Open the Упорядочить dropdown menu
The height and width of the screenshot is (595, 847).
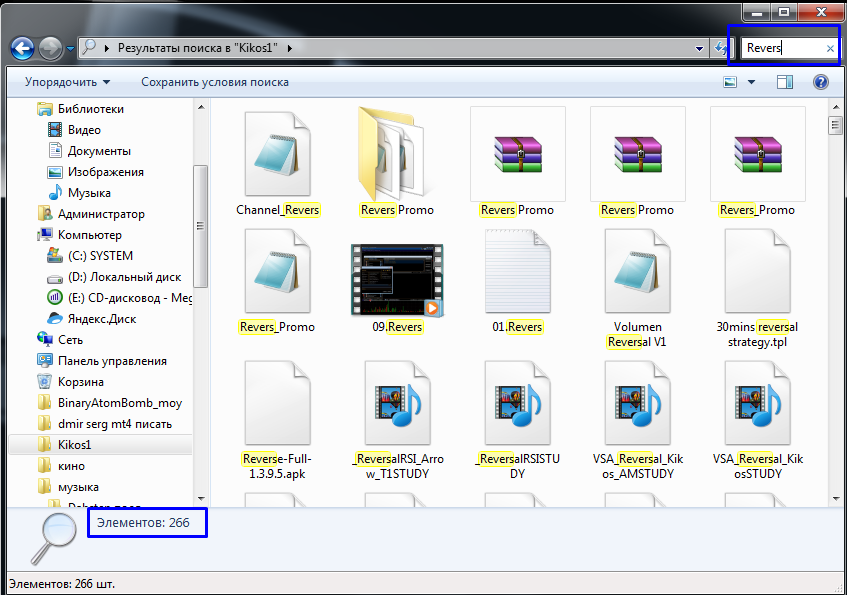(x=67, y=82)
